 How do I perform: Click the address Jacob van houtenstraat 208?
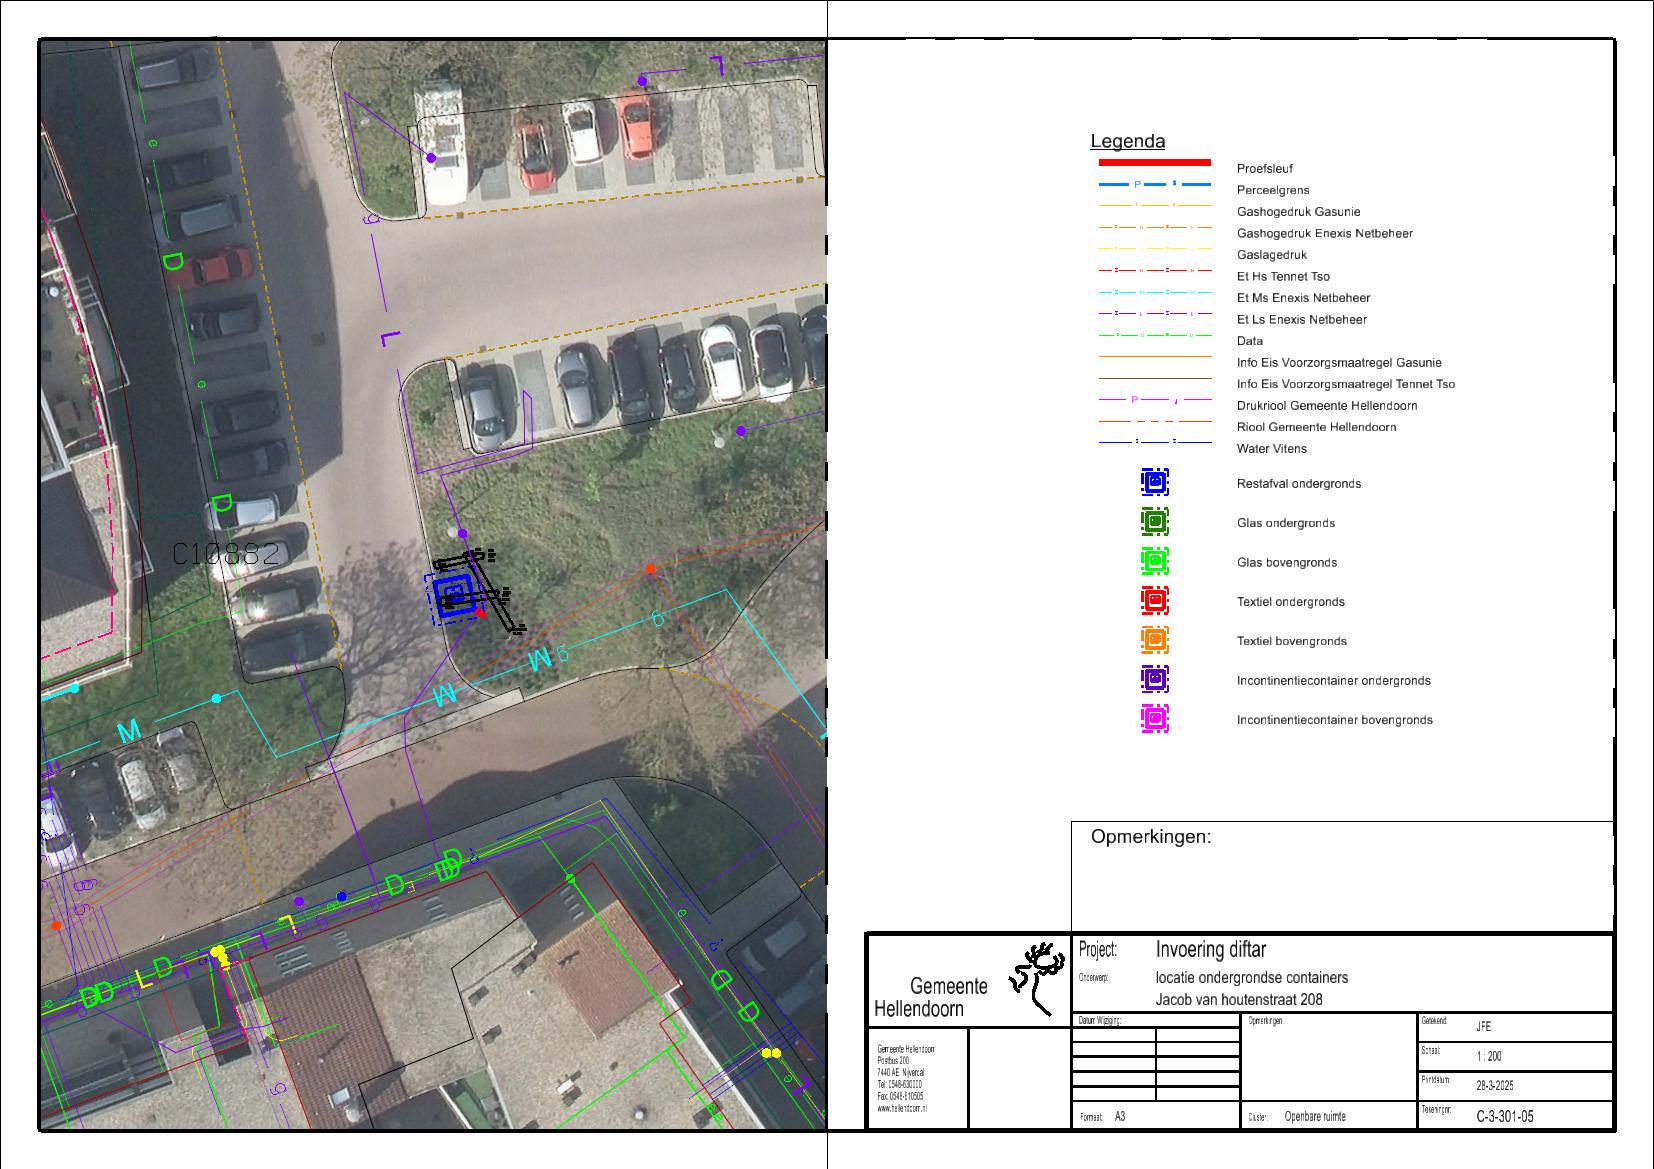[x=1239, y=1000]
